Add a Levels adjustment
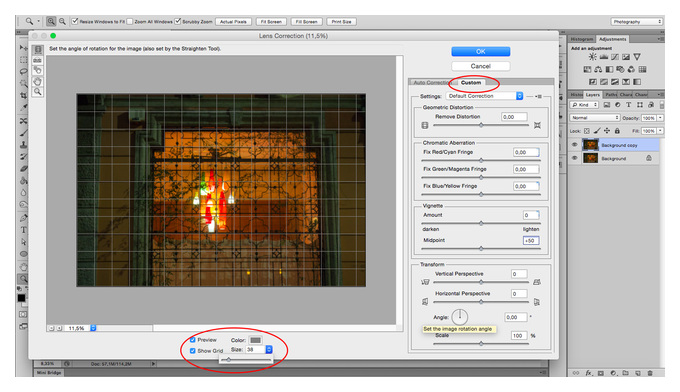 pyautogui.click(x=604, y=57)
